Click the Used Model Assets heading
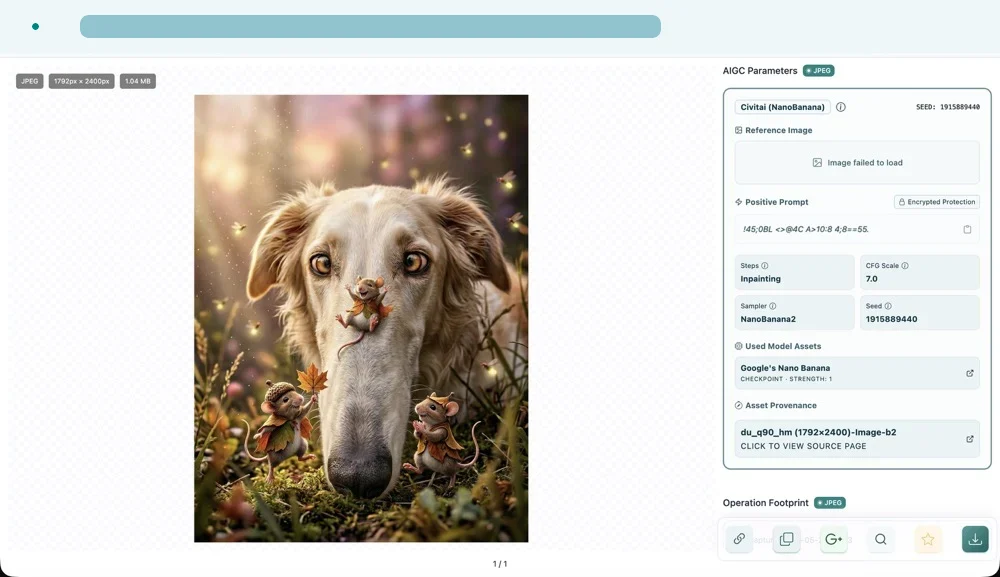Screen dimensions: 1000x577 [783, 346]
